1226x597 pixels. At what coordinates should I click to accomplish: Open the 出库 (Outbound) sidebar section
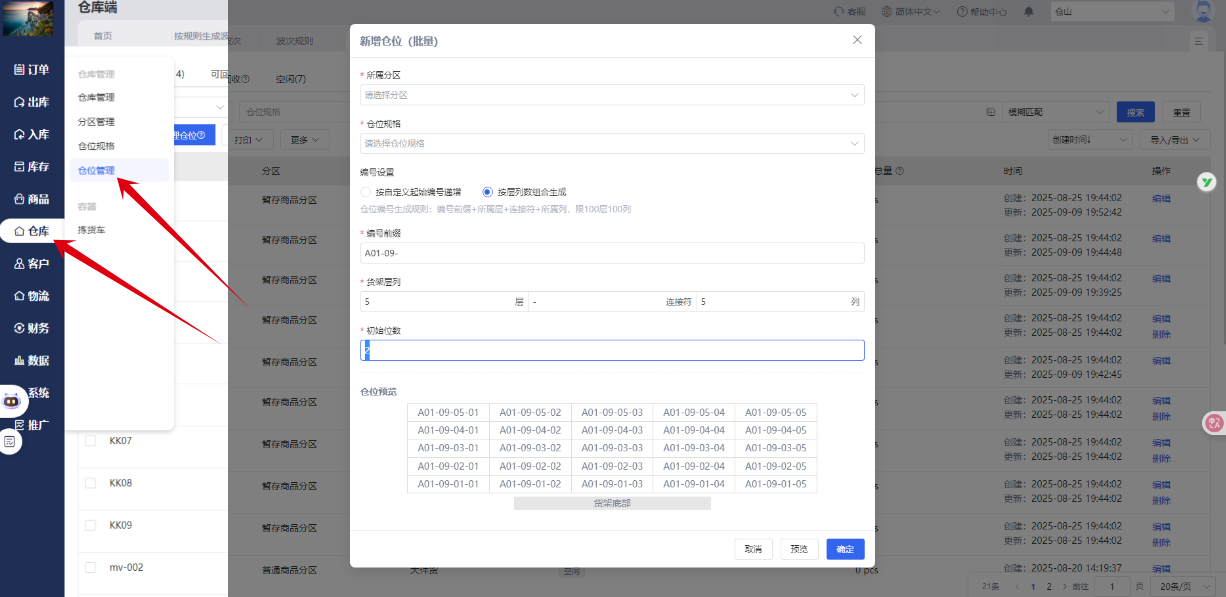pos(32,102)
